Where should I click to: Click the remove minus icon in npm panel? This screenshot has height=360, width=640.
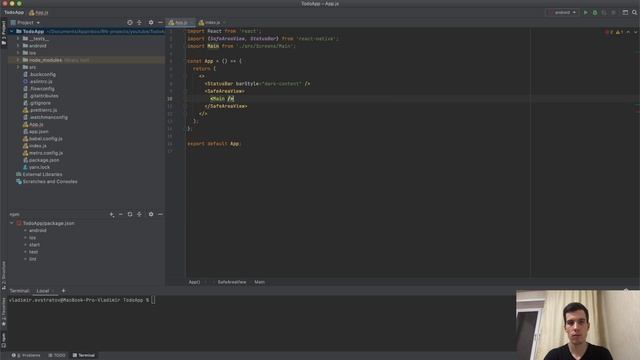coord(120,214)
